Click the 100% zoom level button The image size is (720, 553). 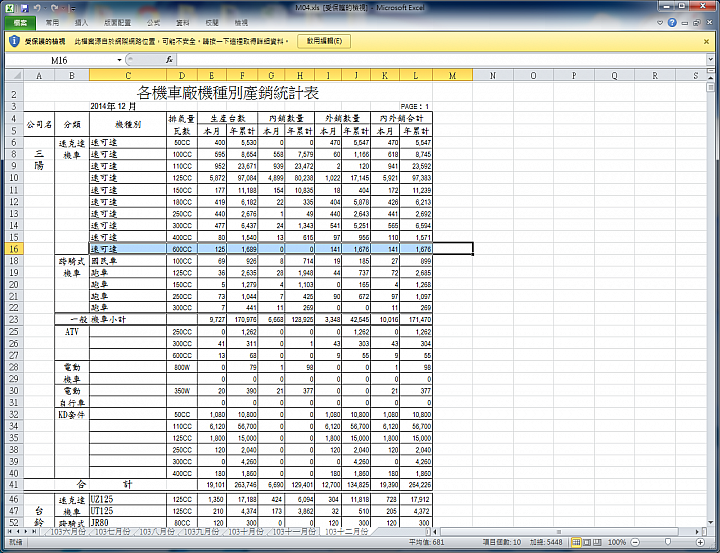617,542
